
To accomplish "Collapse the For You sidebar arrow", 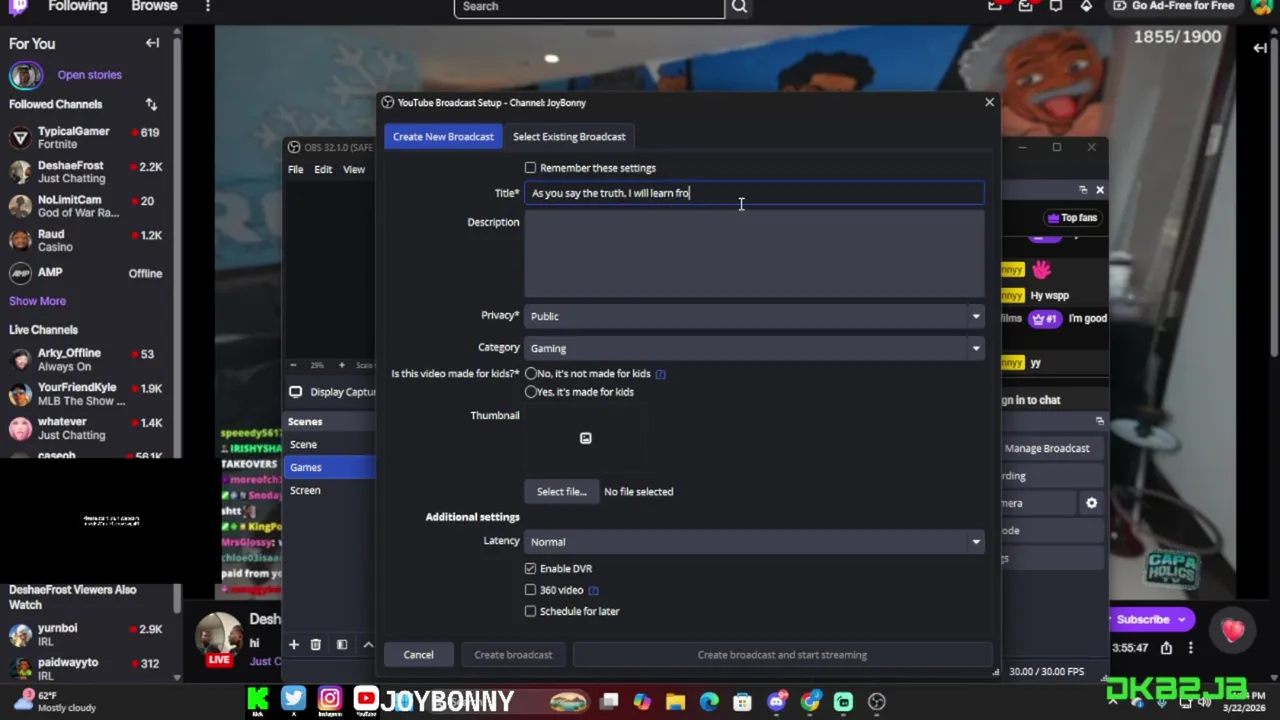I will pos(152,43).
